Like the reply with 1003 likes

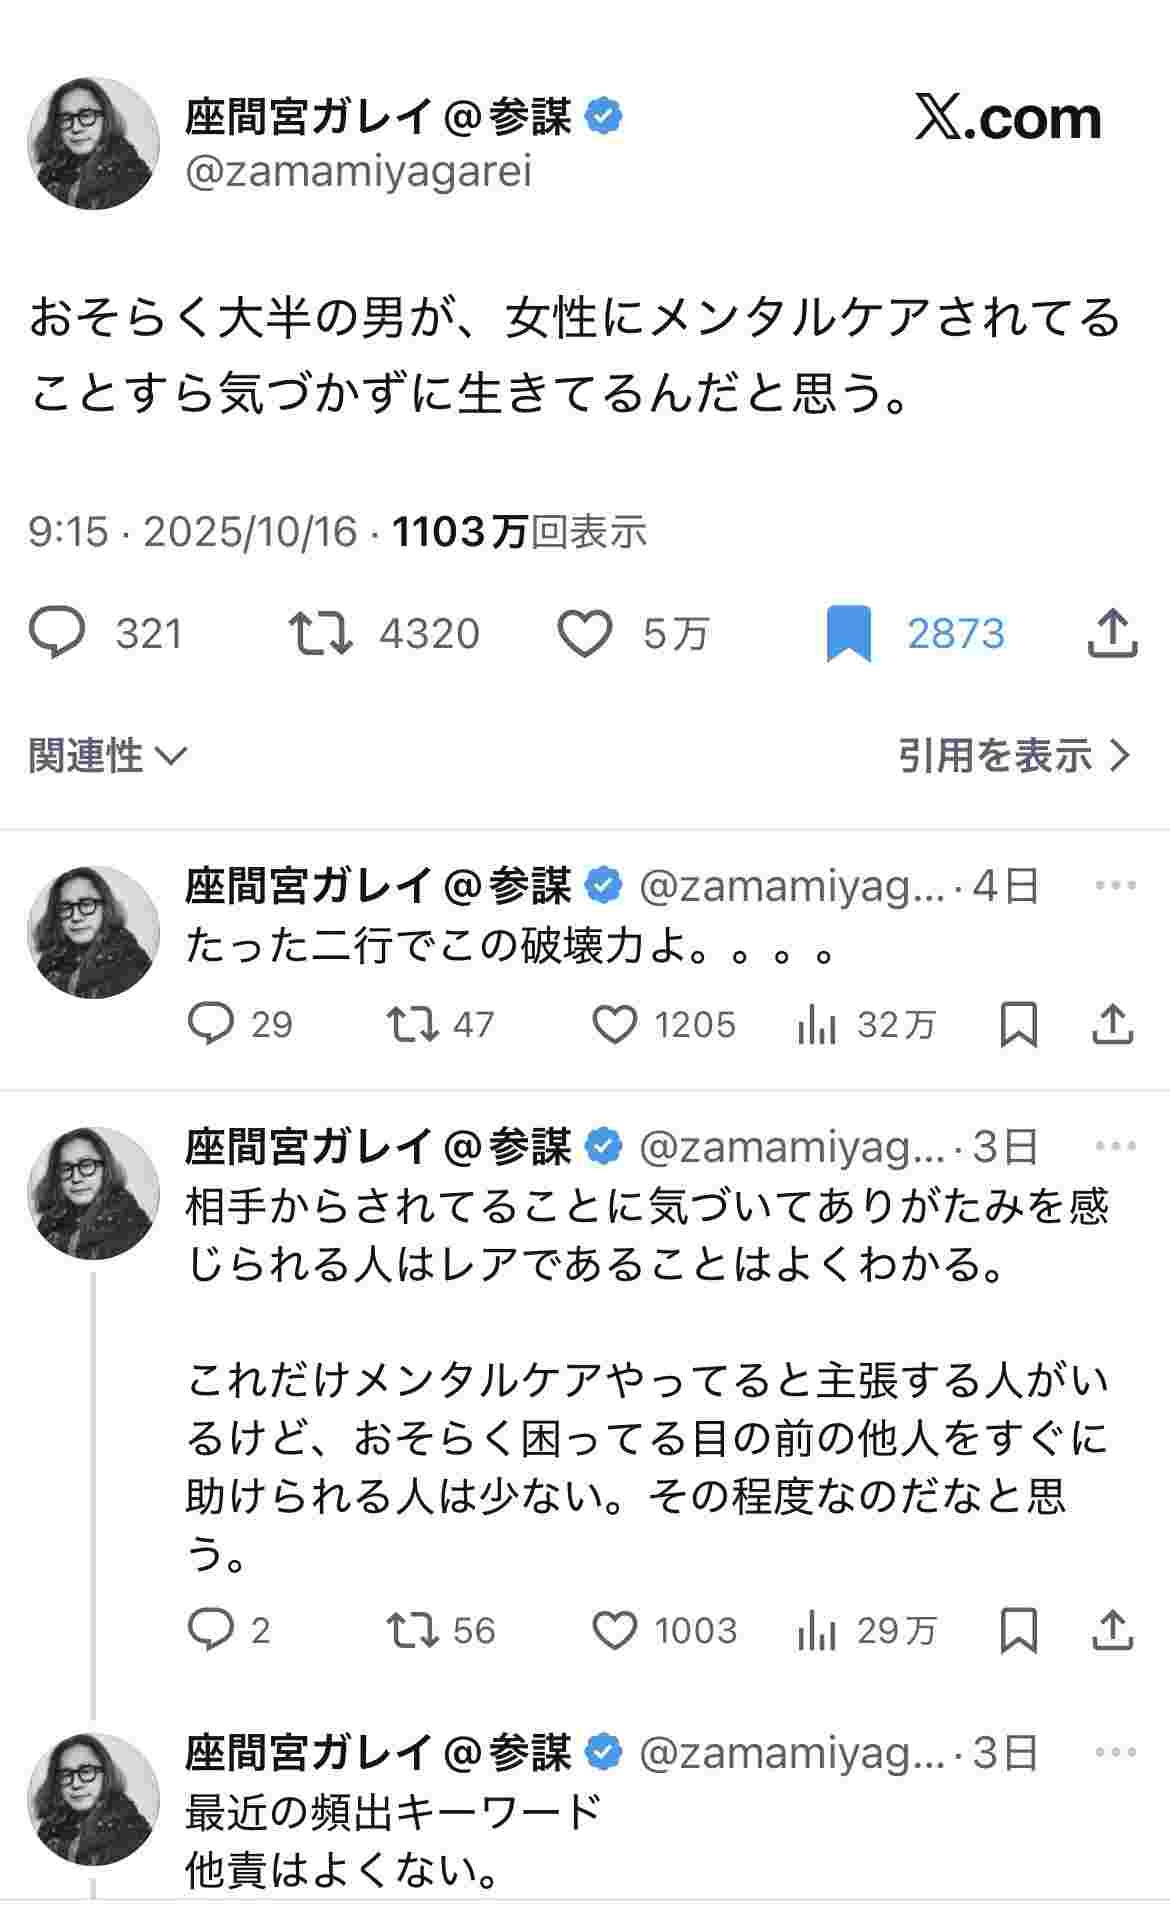point(614,1630)
